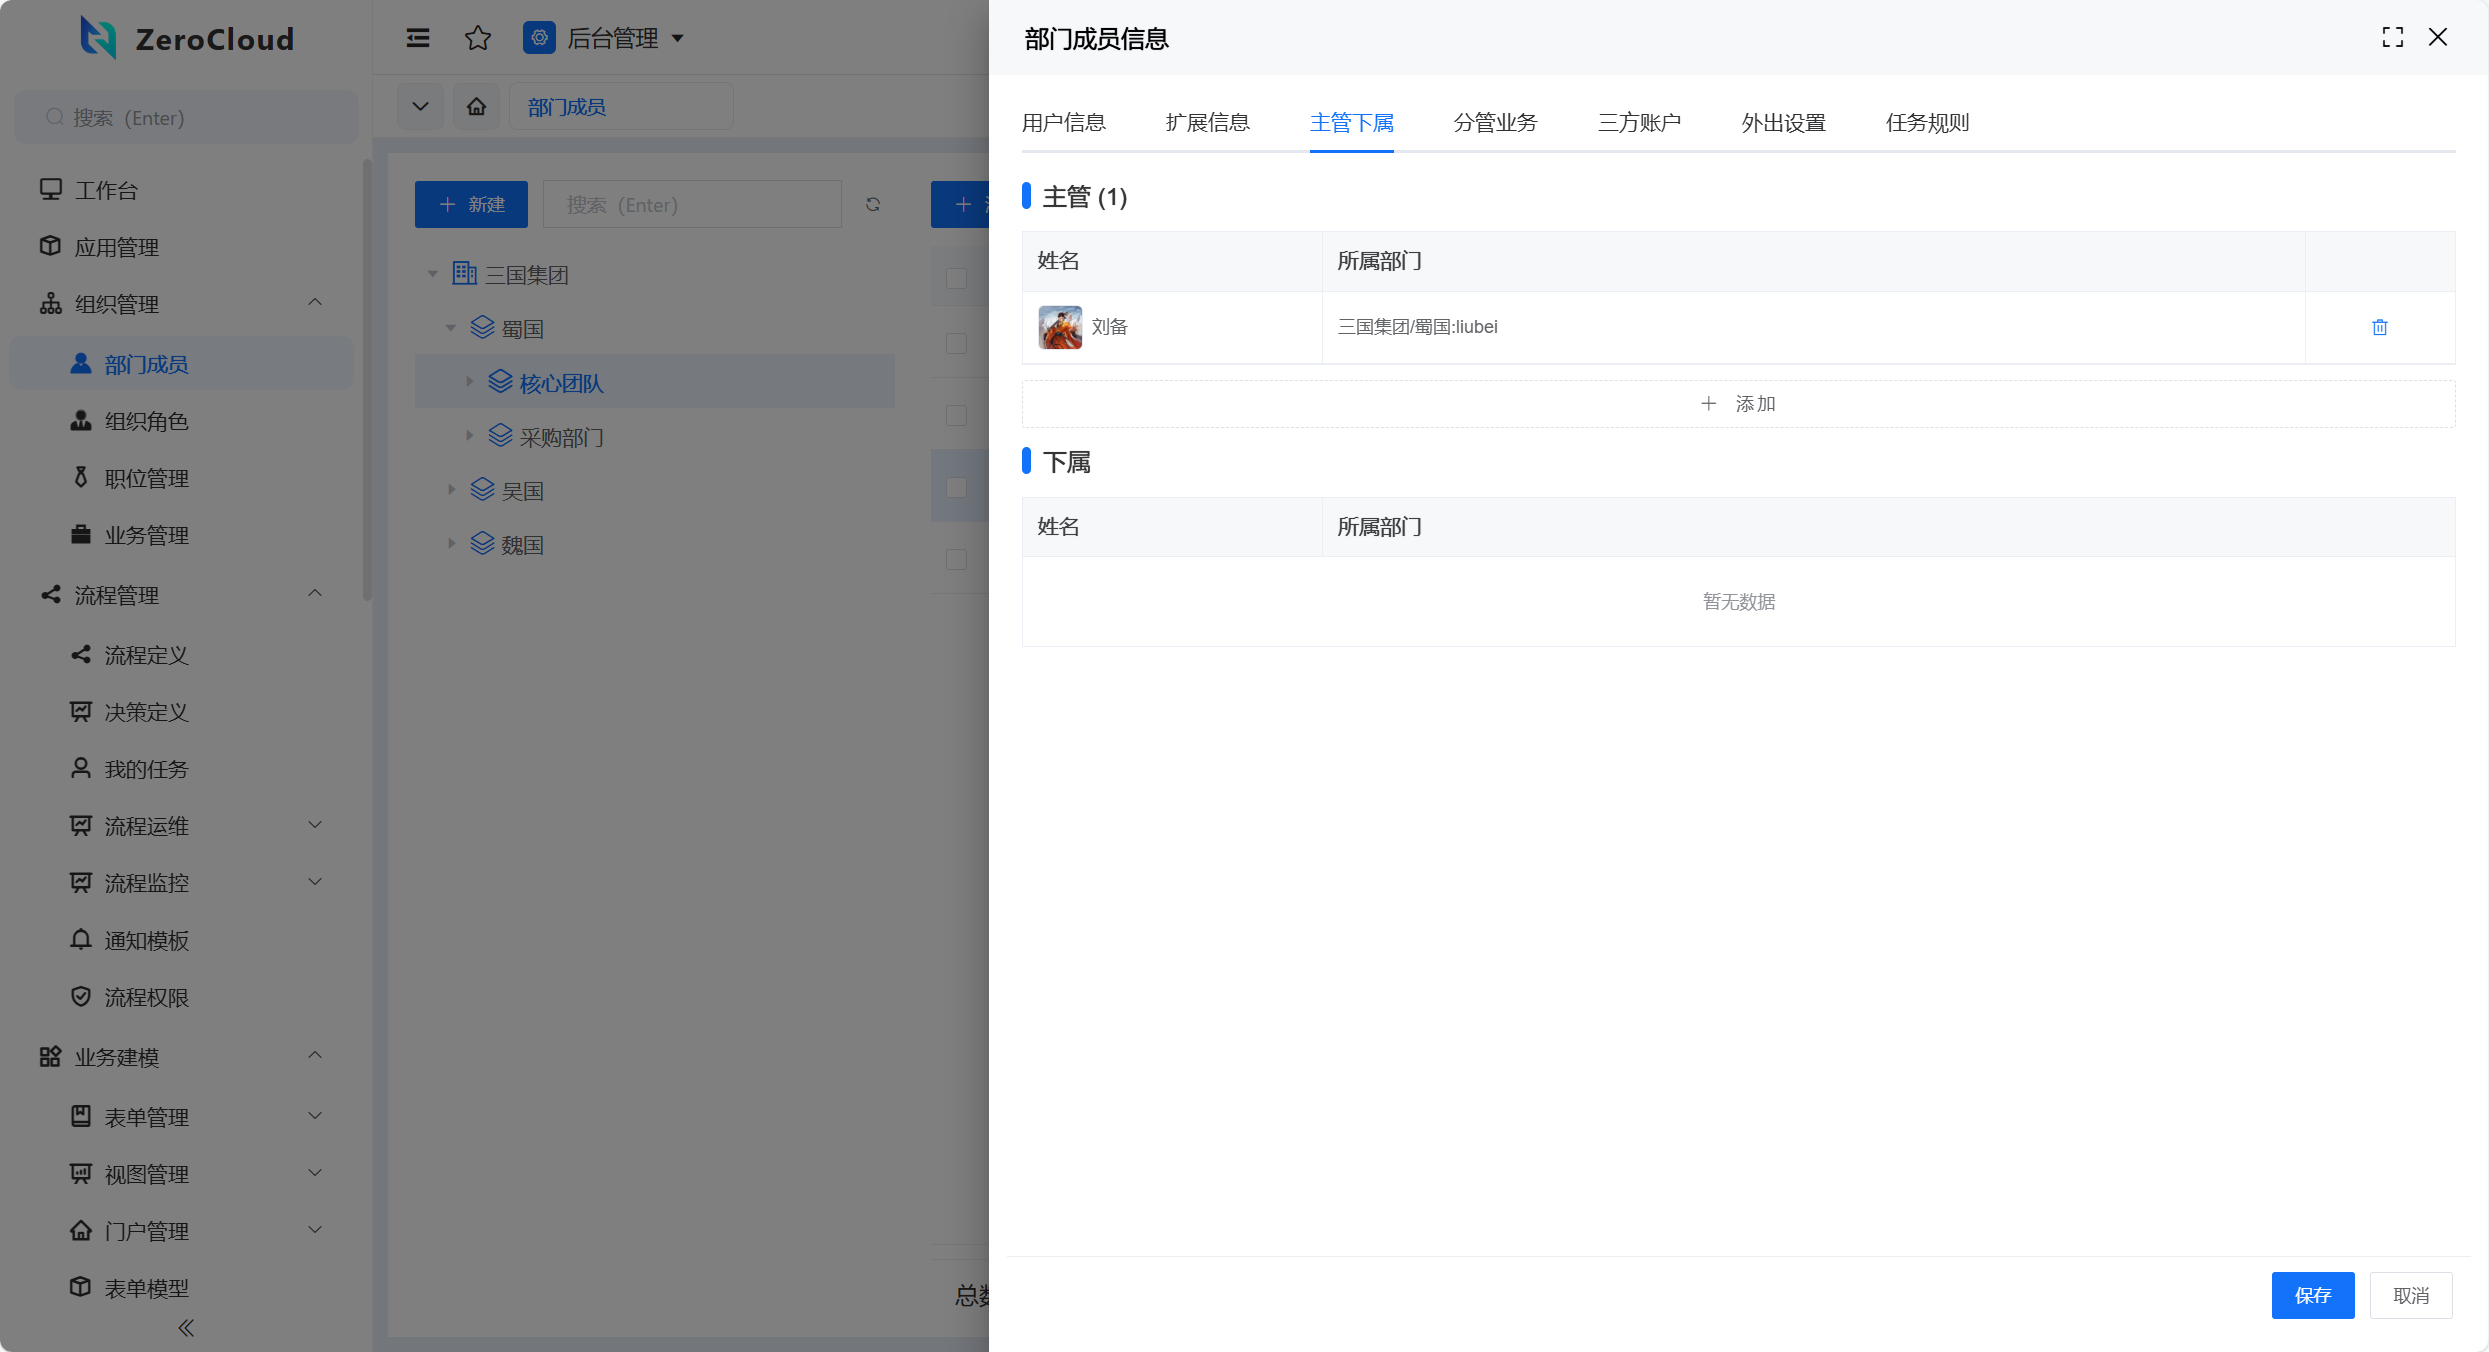Click the 保存 button
The height and width of the screenshot is (1352, 2489).
[x=2312, y=1295]
